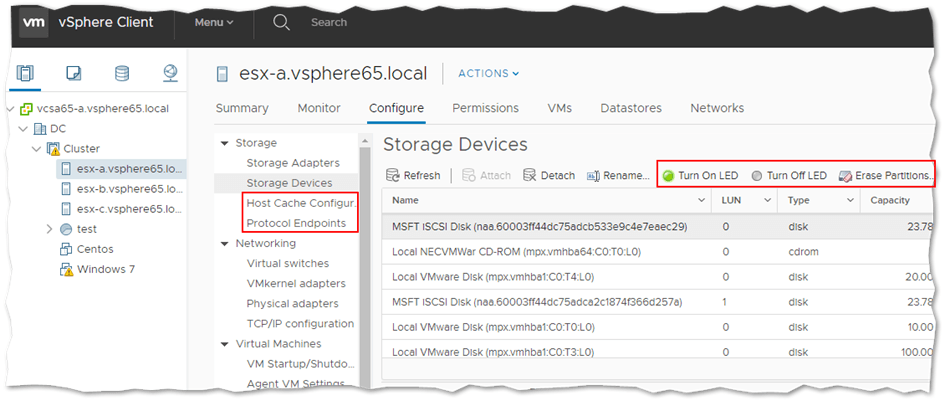This screenshot has height=401, width=945.
Task: Click the green Turn On LED icon
Action: [x=668, y=176]
